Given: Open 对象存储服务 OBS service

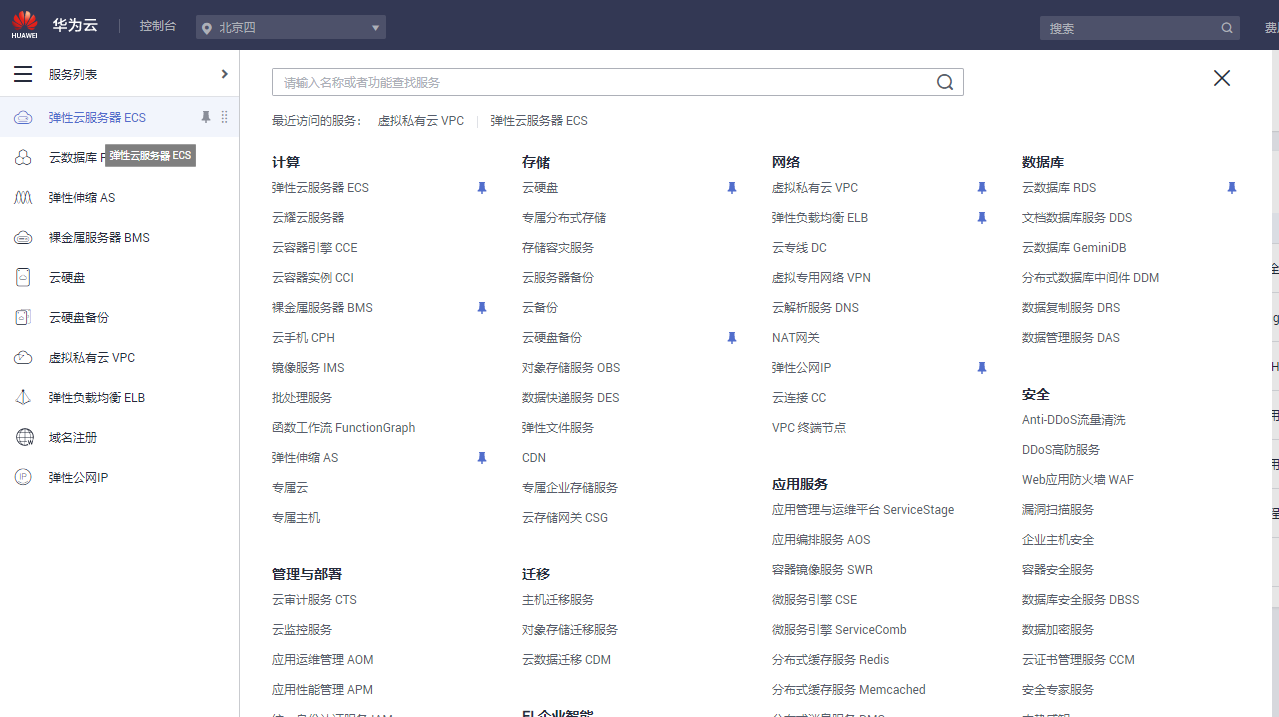Looking at the screenshot, I should pos(571,368).
